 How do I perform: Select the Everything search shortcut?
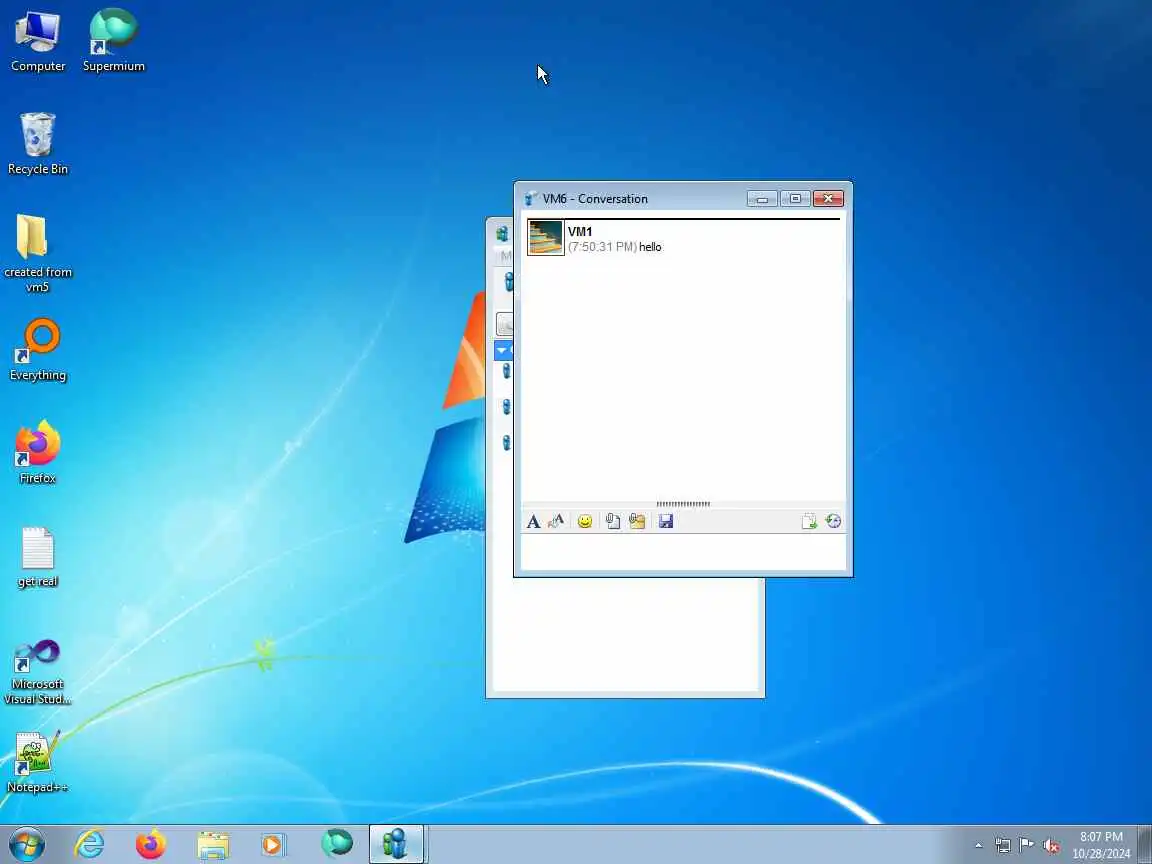pyautogui.click(x=37, y=350)
